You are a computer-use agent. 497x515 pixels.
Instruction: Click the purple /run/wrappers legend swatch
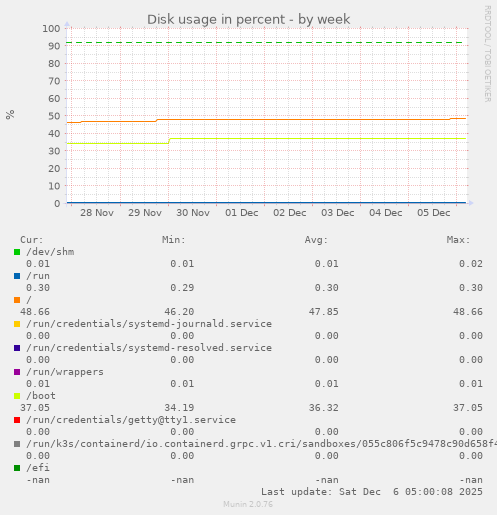17,372
